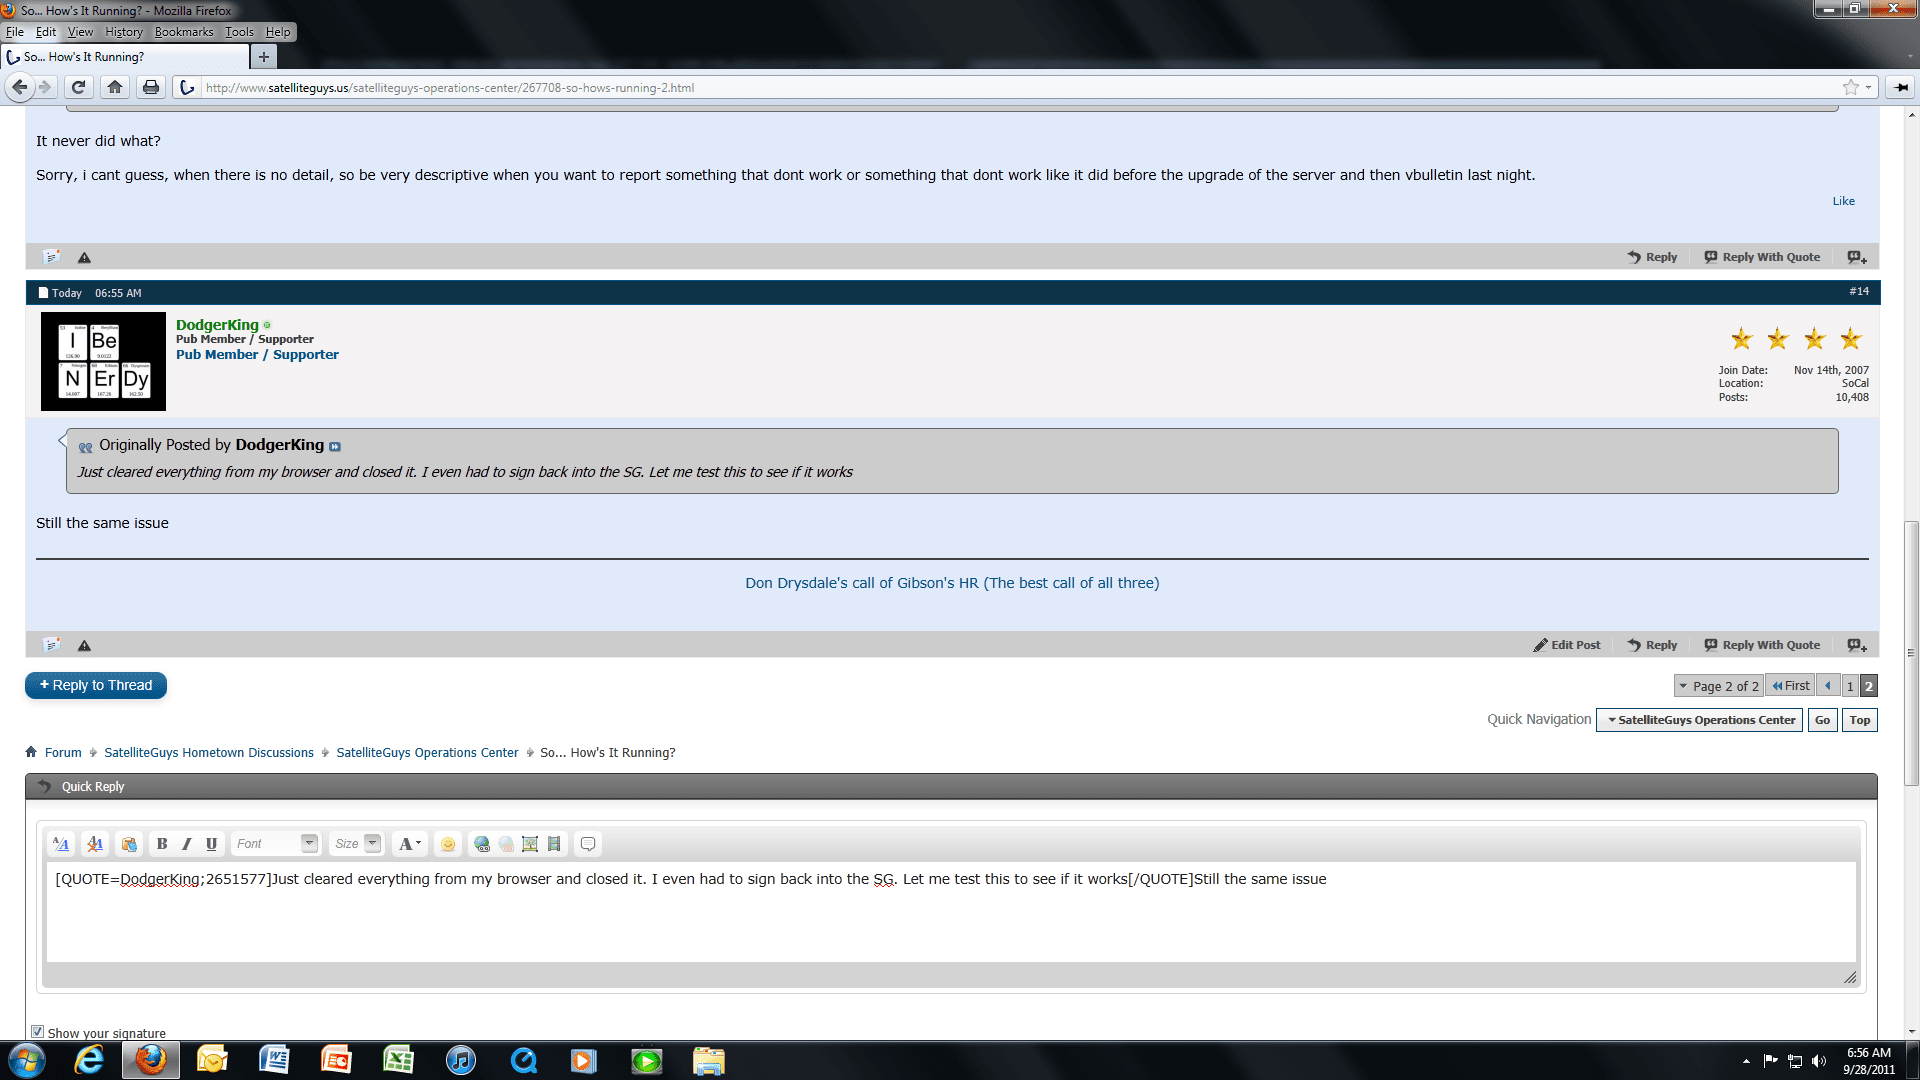Go to the First page
This screenshot has width=1920, height=1080.
point(1791,686)
